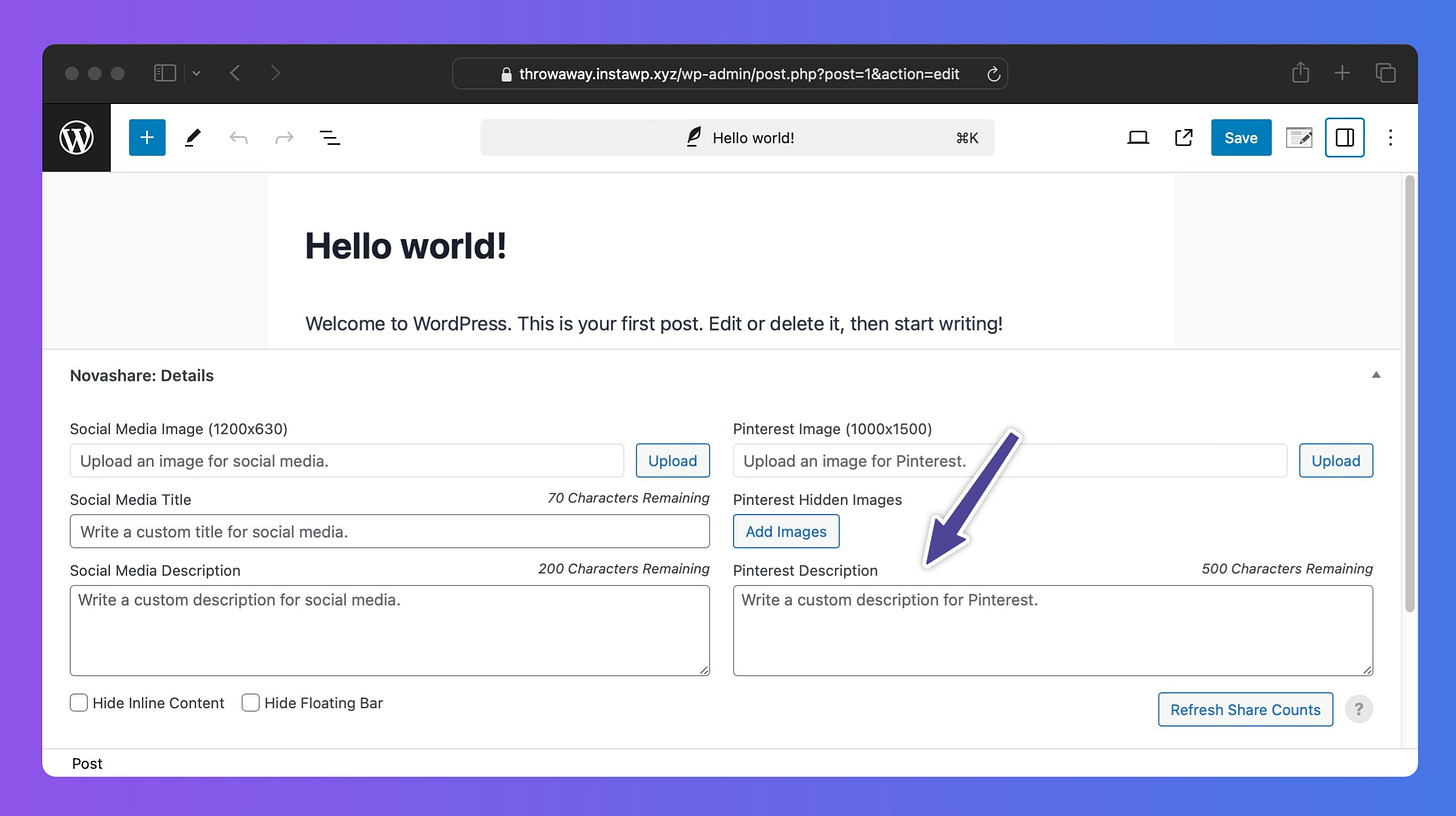Viewport: 1456px width, 816px height.
Task: Click the Hello world! post title heading
Action: pyautogui.click(x=406, y=245)
